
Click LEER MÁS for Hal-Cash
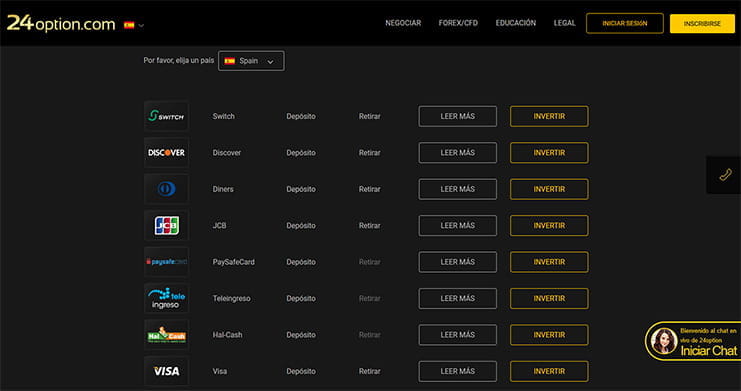pyautogui.click(x=457, y=335)
